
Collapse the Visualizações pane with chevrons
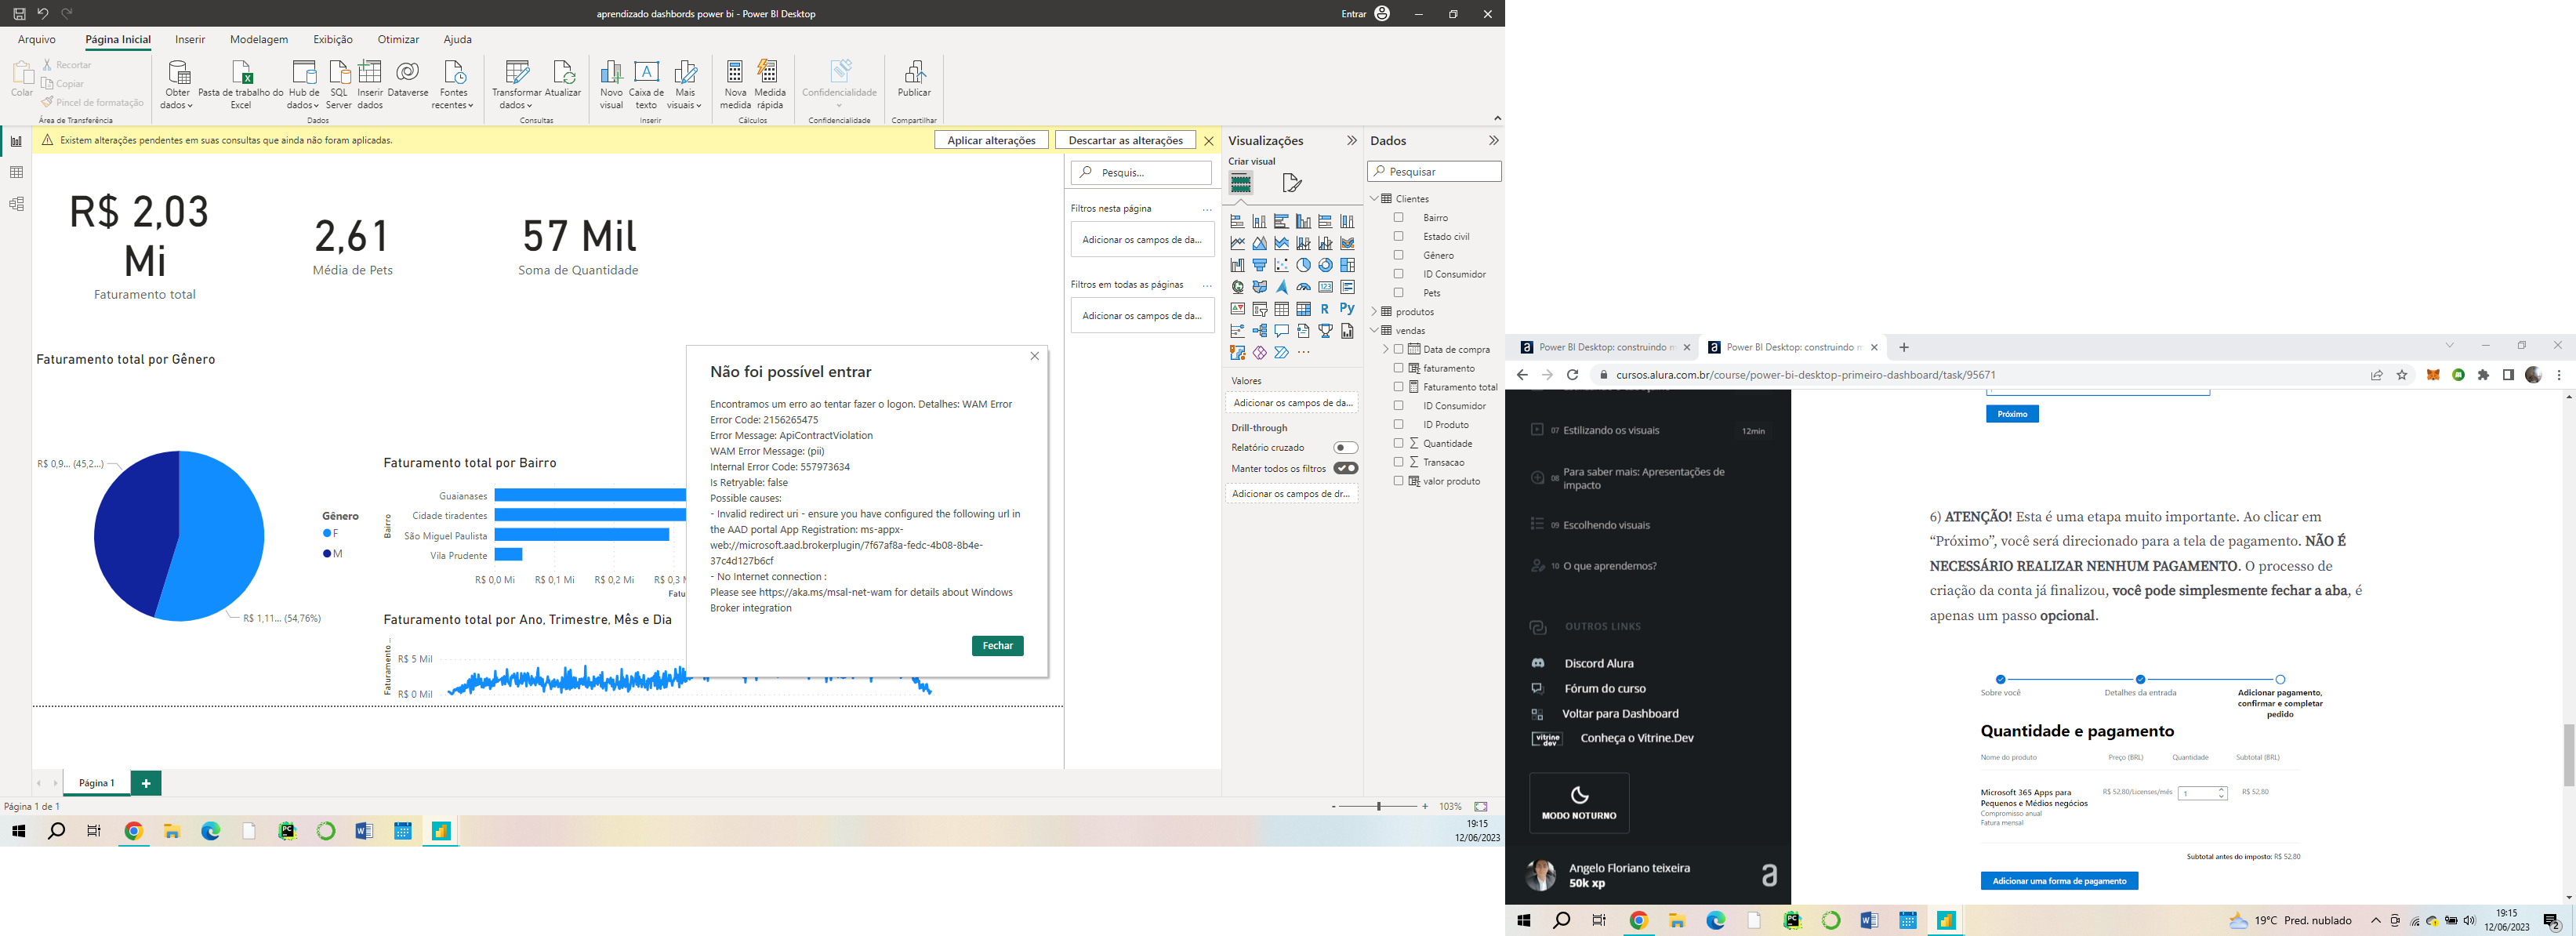[x=1352, y=141]
